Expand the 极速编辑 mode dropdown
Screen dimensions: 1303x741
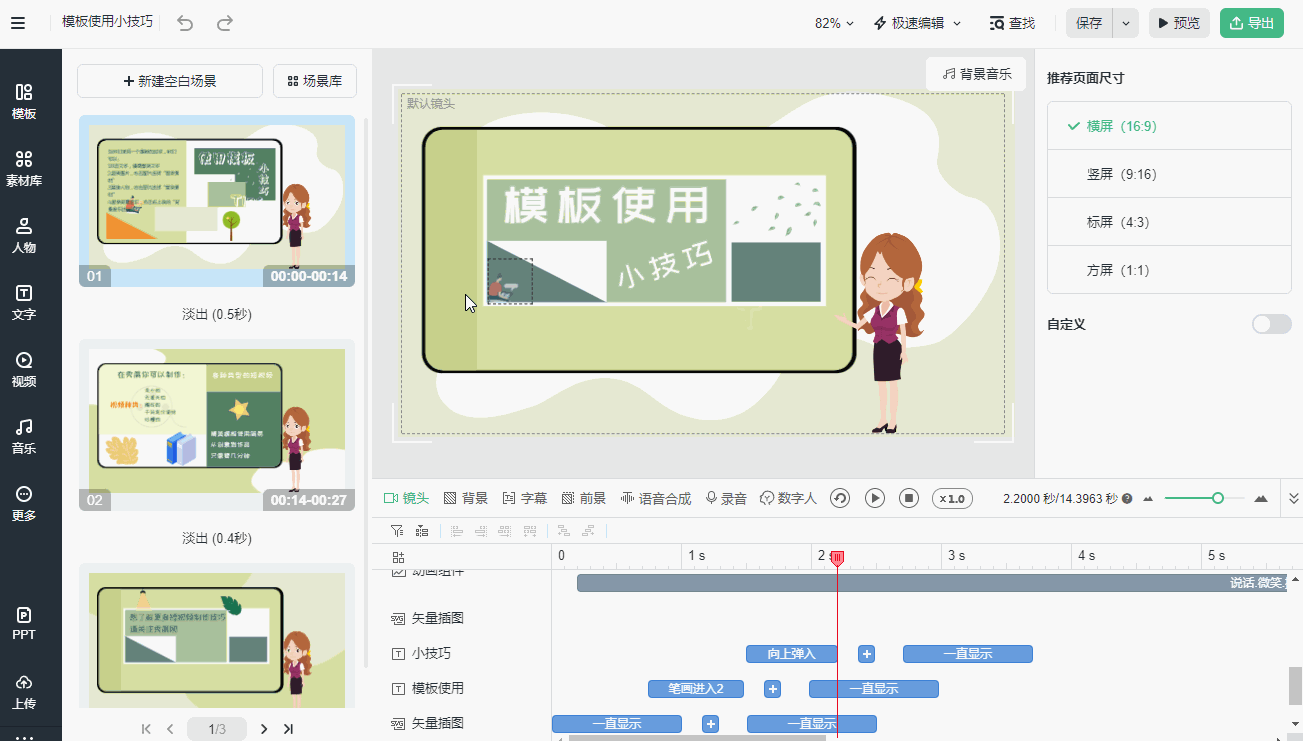[x=917, y=23]
